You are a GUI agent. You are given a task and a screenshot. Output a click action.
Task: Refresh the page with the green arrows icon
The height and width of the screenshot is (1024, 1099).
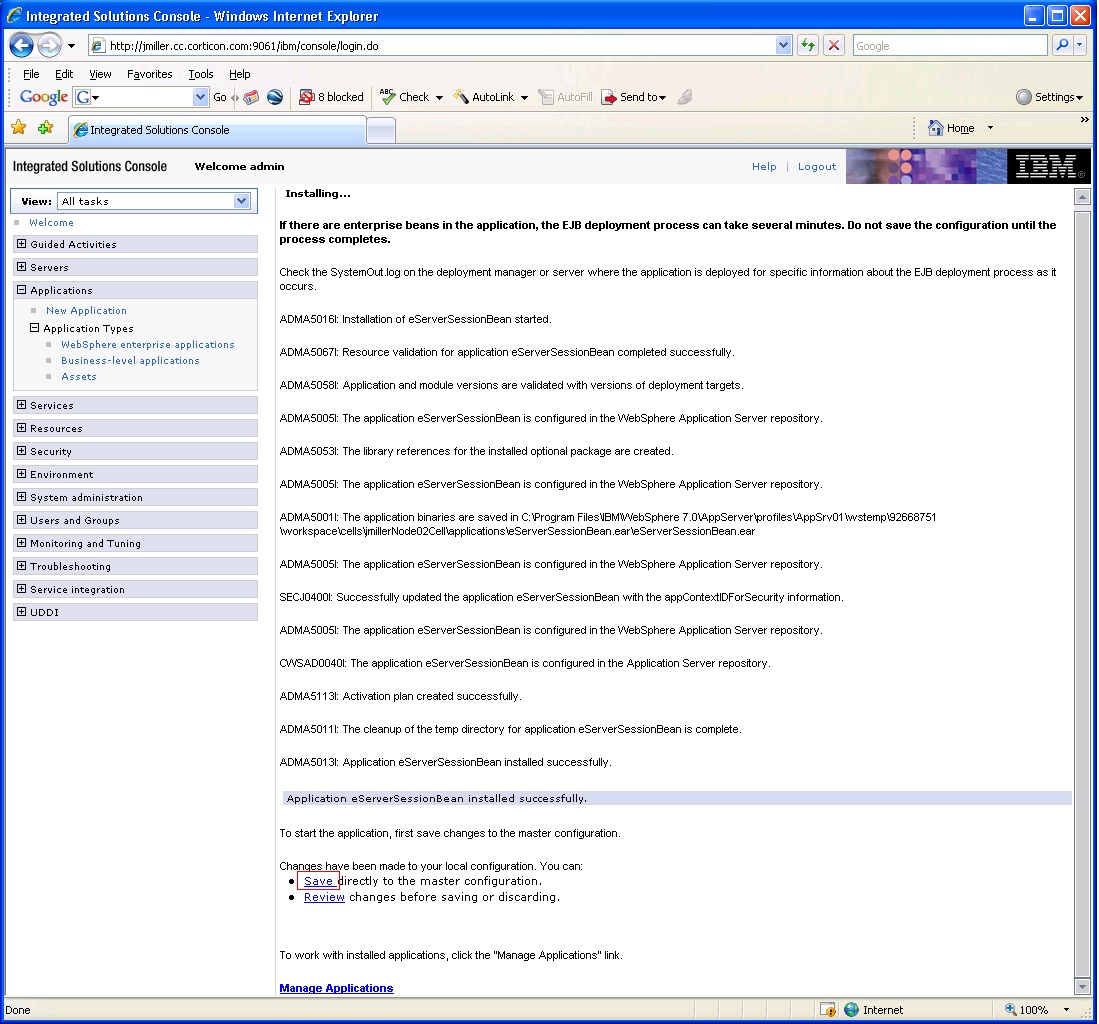808,46
